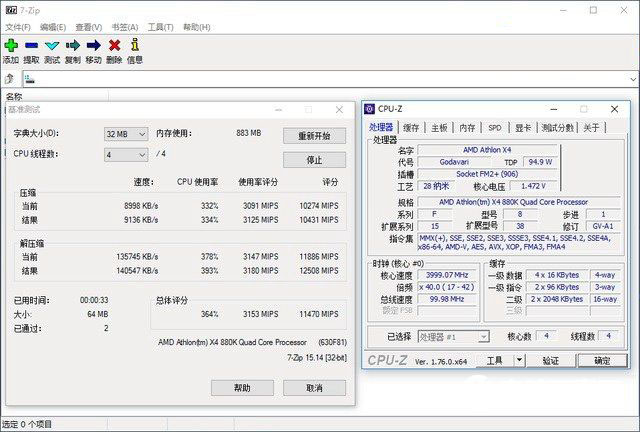Click the Ver. 1.76.0.x64 version text
Viewport: 640px width, 432px height.
point(440,362)
